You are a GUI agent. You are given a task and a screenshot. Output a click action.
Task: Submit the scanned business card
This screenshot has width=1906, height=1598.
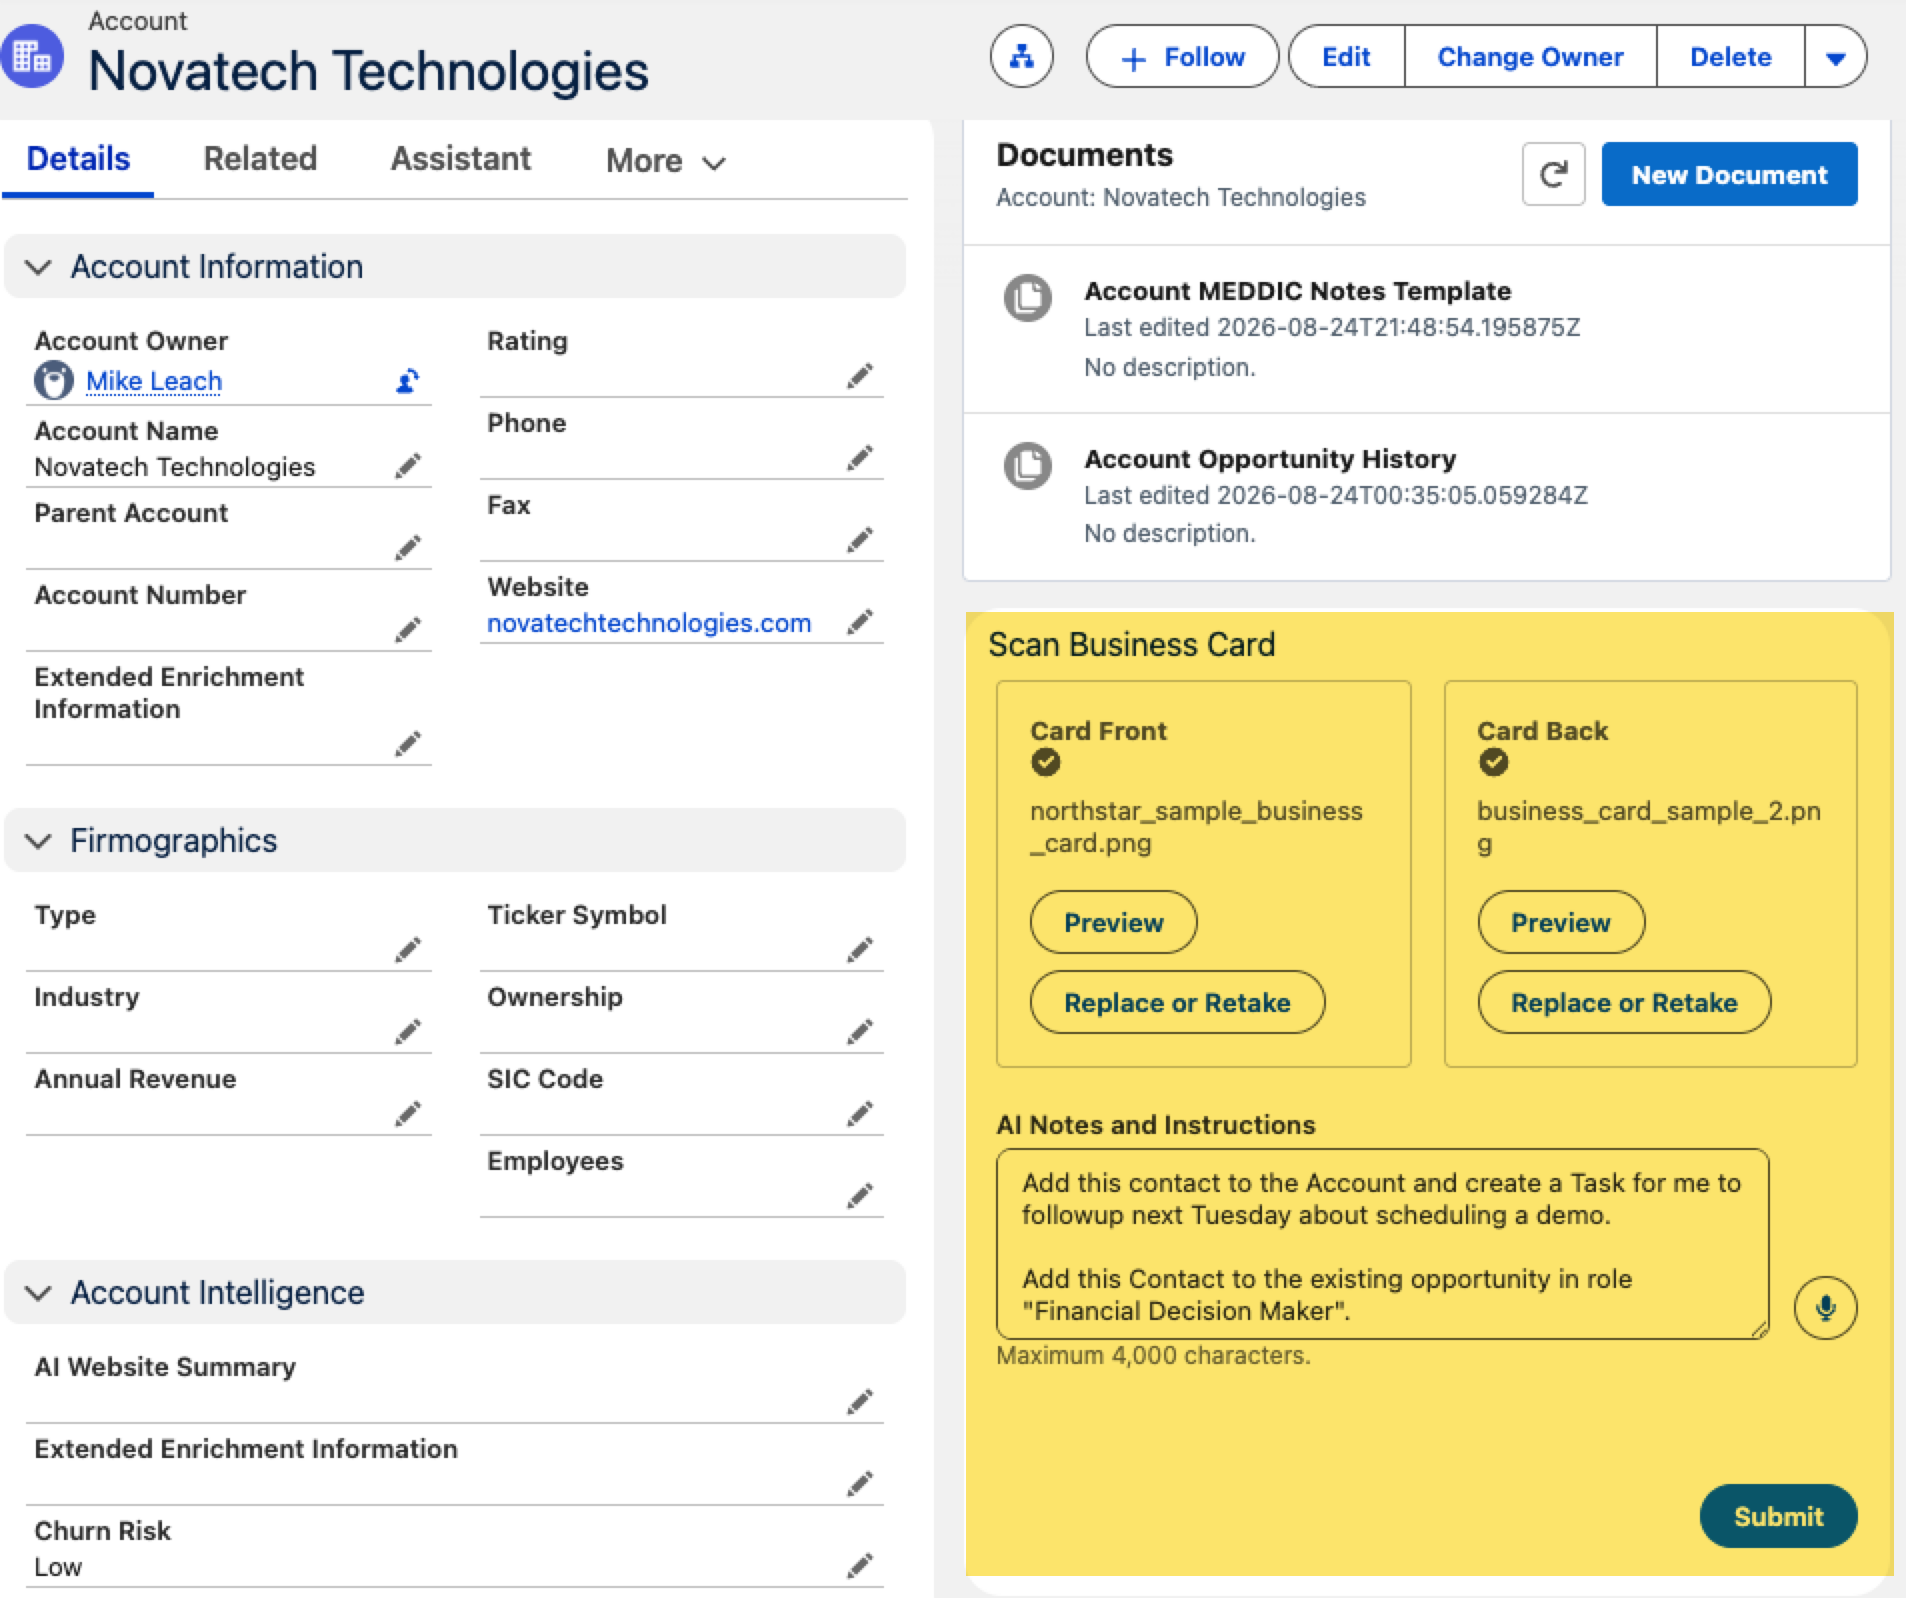click(1778, 1516)
